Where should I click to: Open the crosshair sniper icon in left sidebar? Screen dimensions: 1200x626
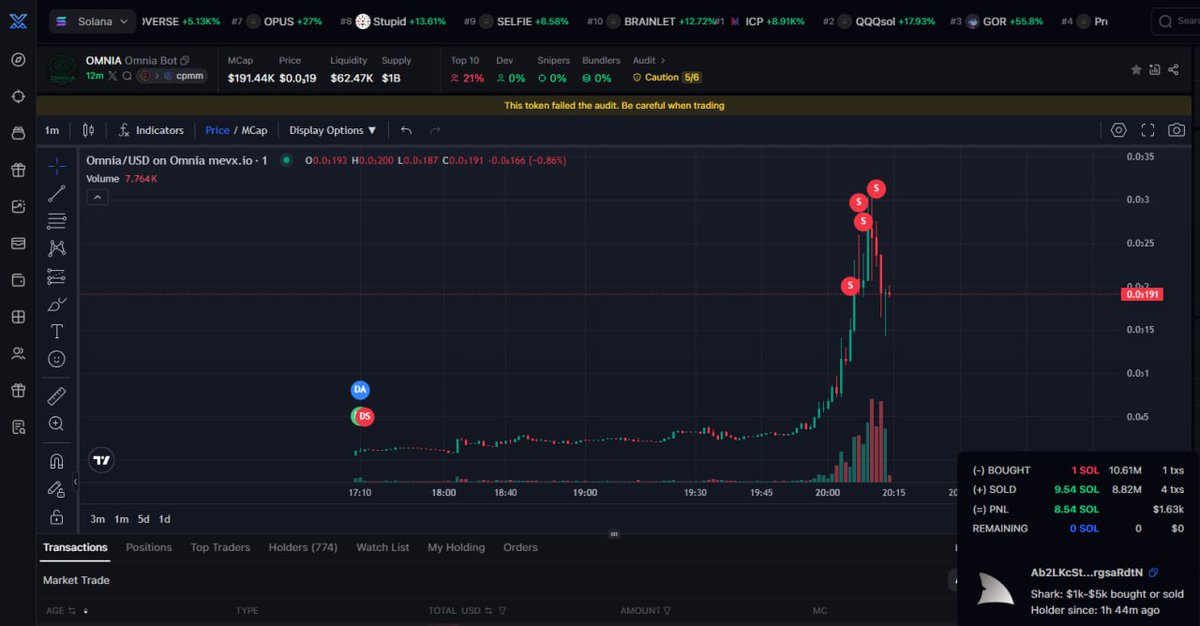tap(18, 97)
